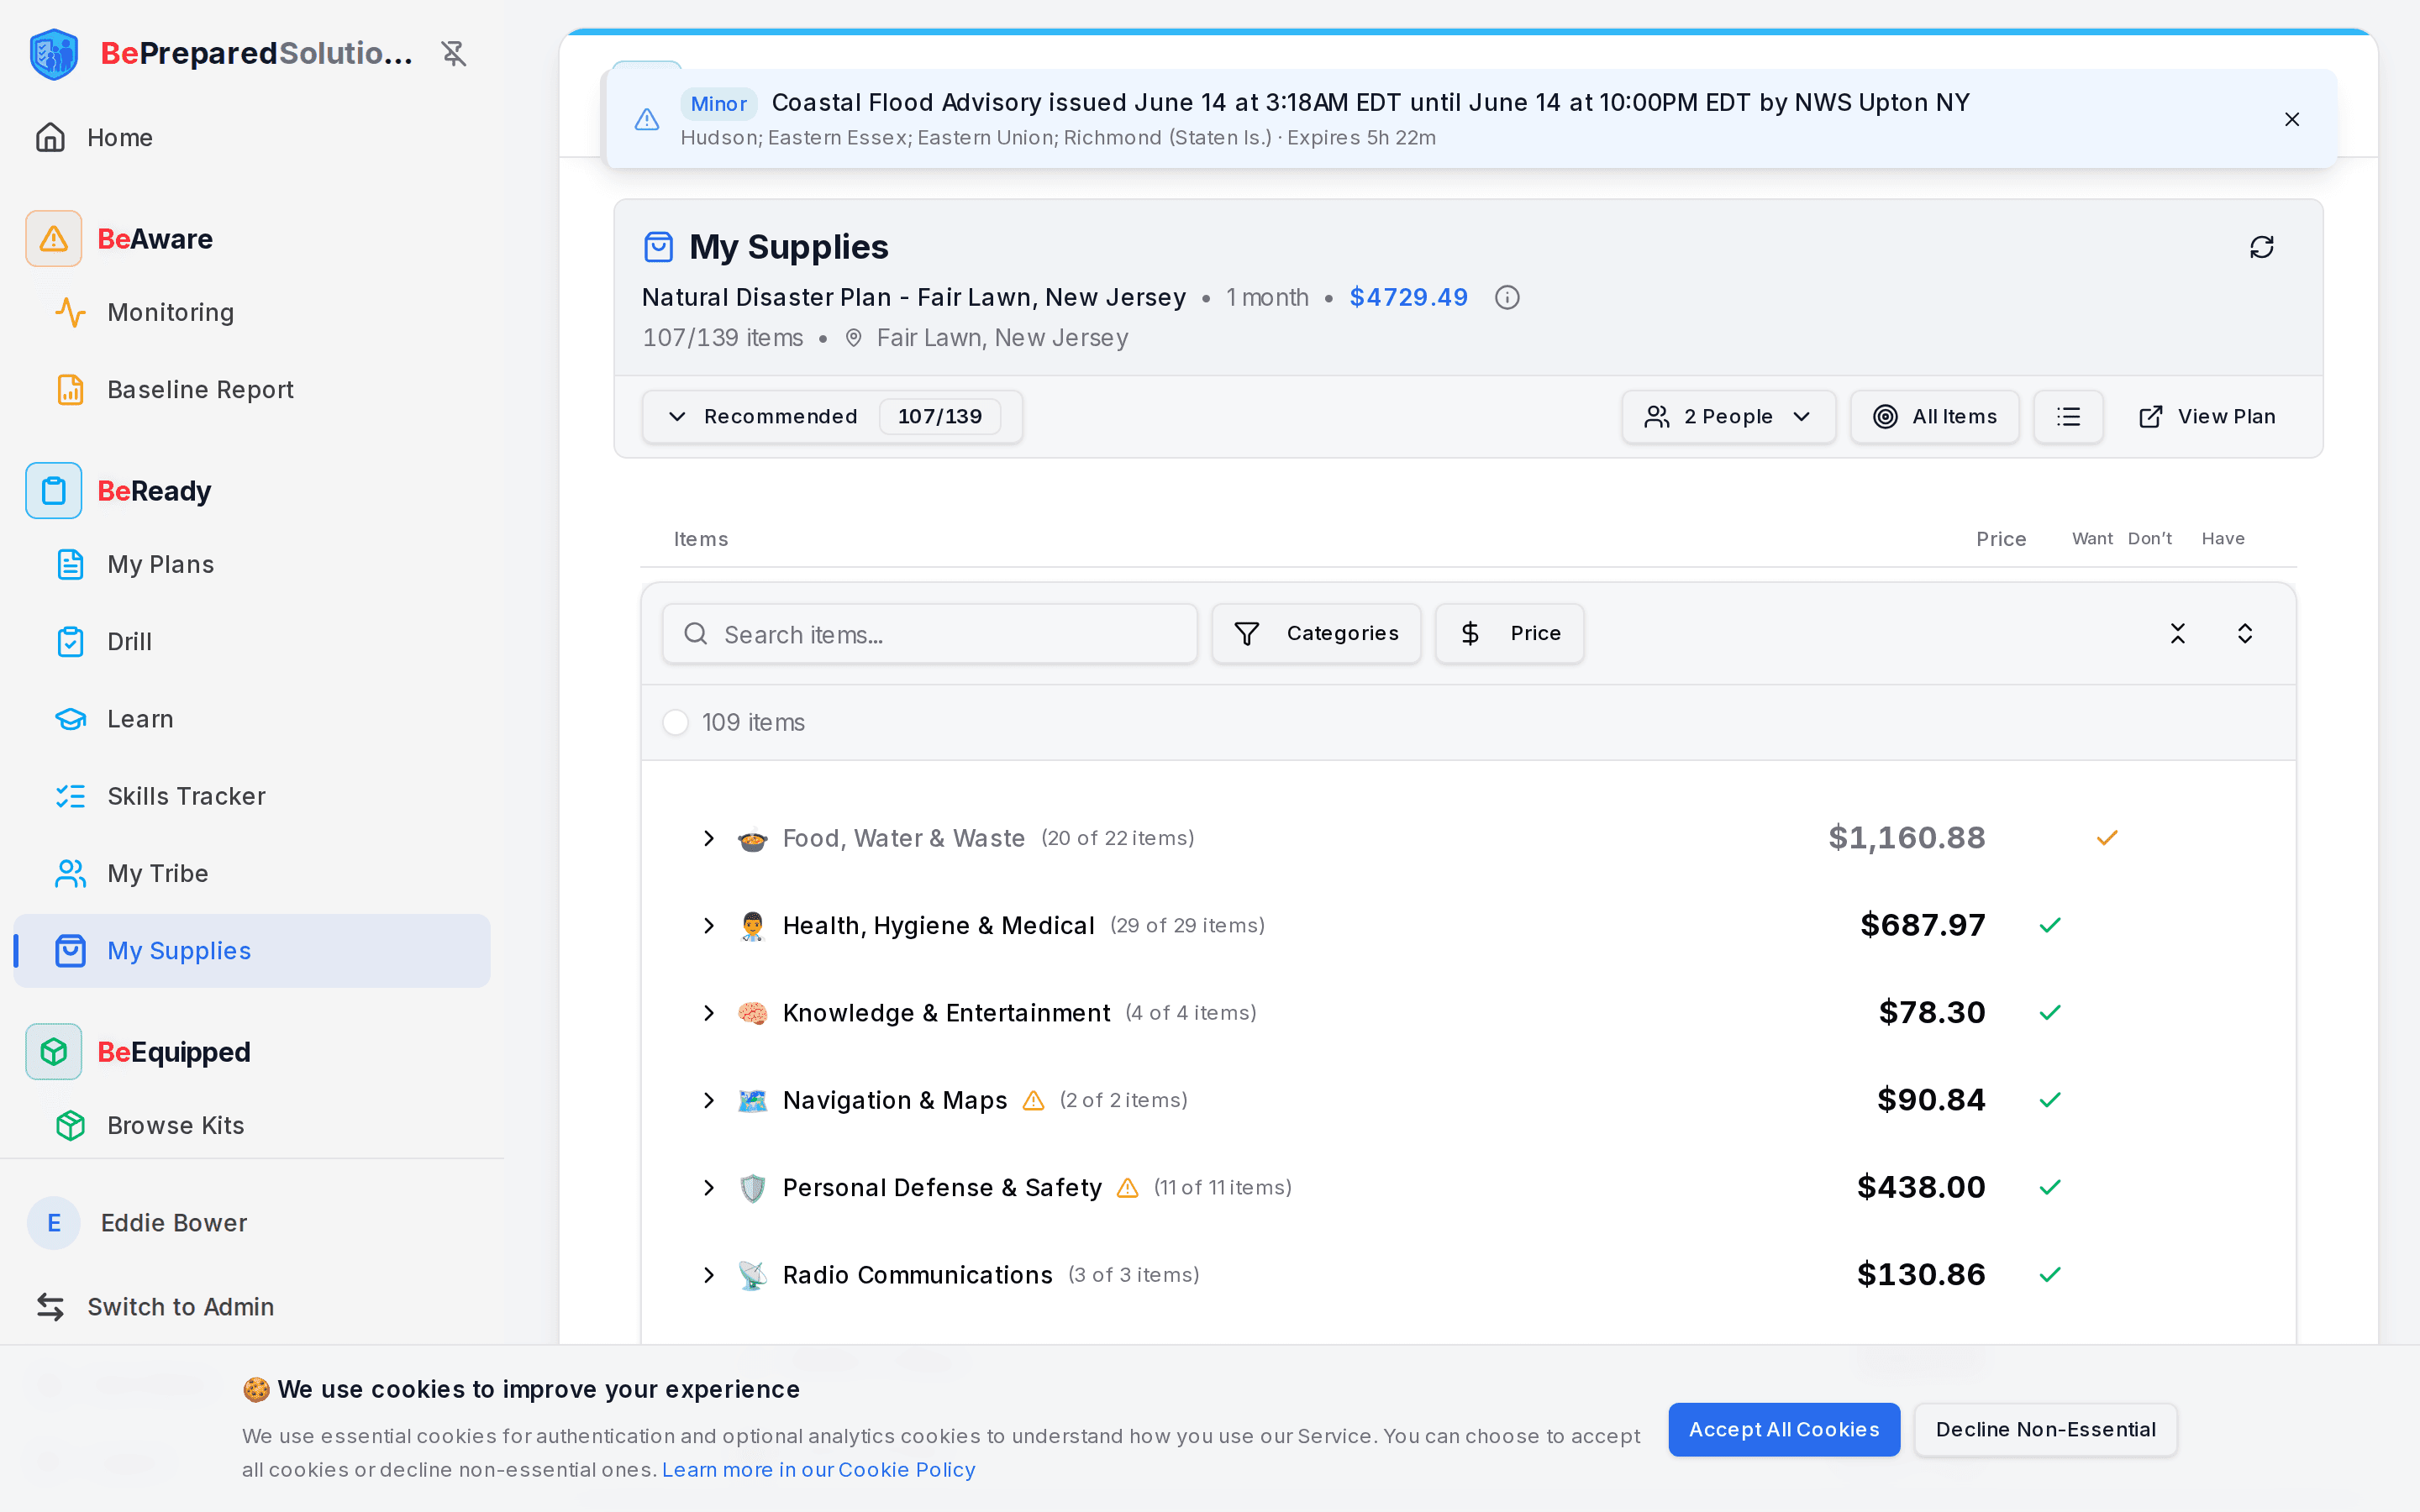Image resolution: width=2420 pixels, height=1512 pixels.
Task: Click the BeAware warning triangle icon
Action: (x=54, y=239)
